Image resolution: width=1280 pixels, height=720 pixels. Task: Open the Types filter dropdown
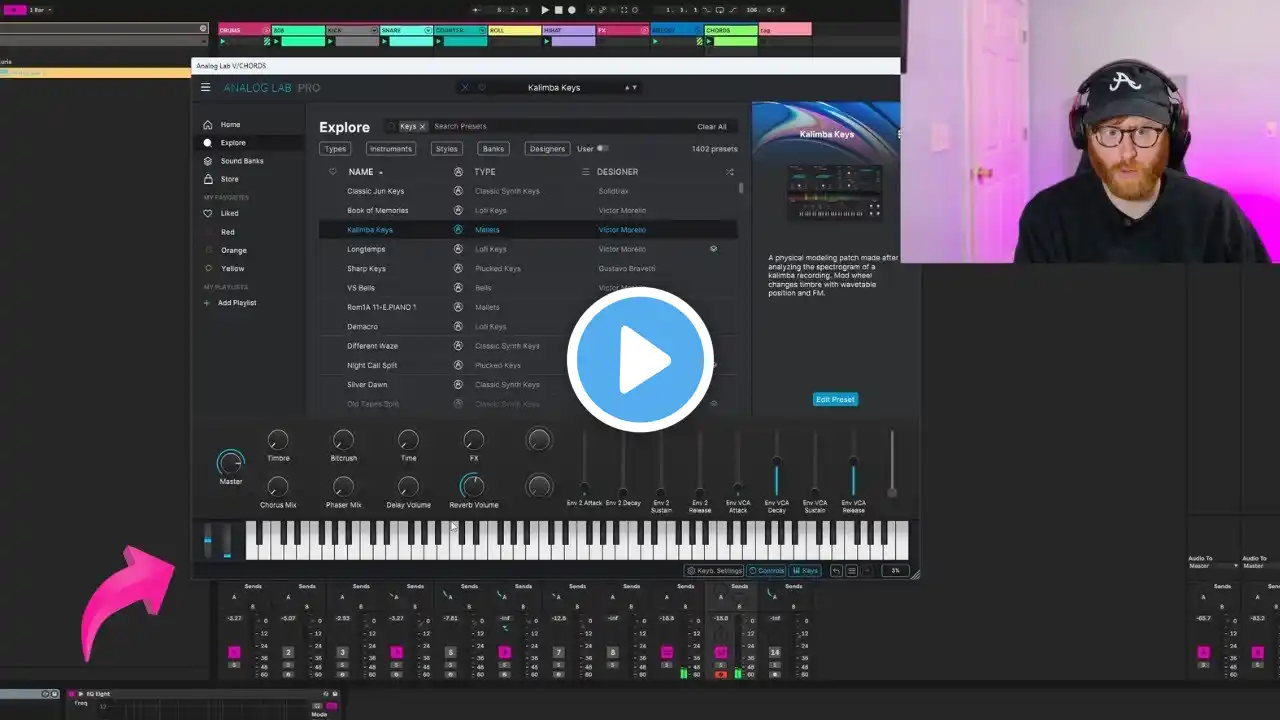tap(335, 149)
